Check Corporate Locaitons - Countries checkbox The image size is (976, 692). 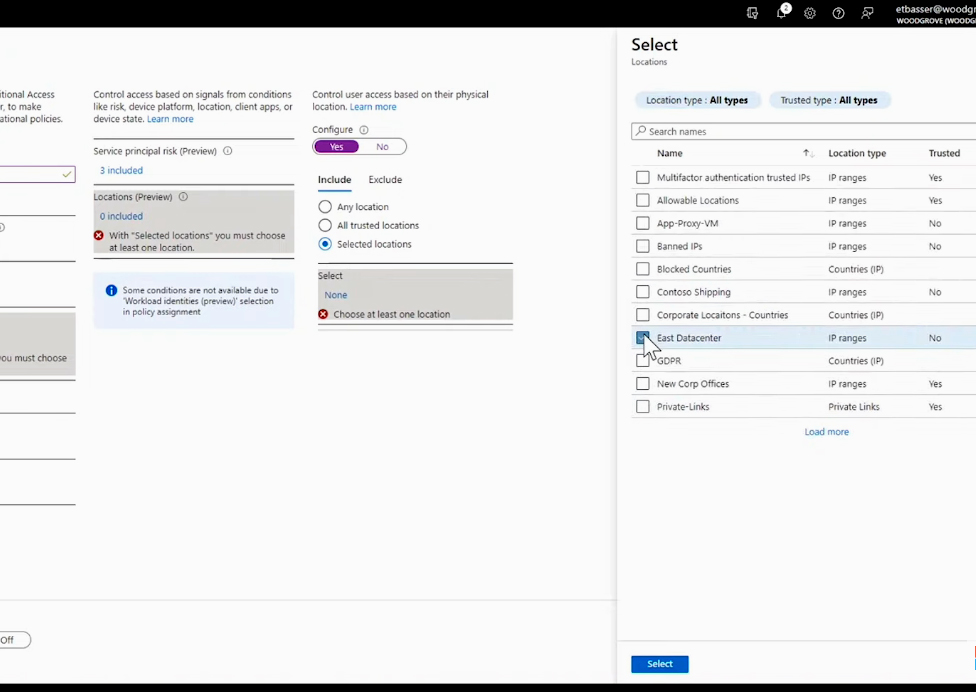click(642, 315)
